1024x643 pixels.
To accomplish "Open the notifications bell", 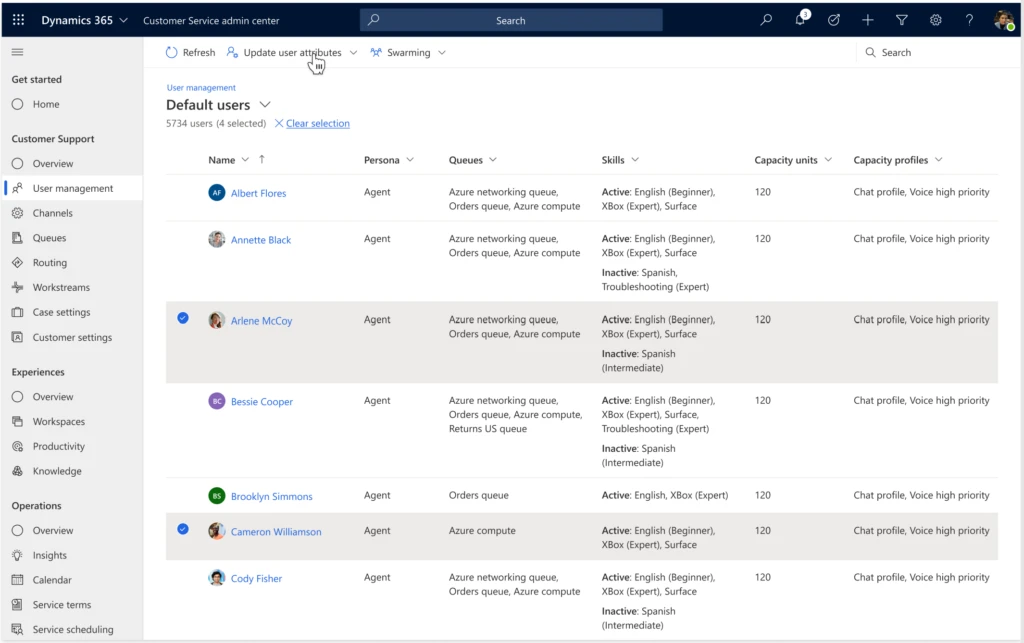I will [x=800, y=20].
